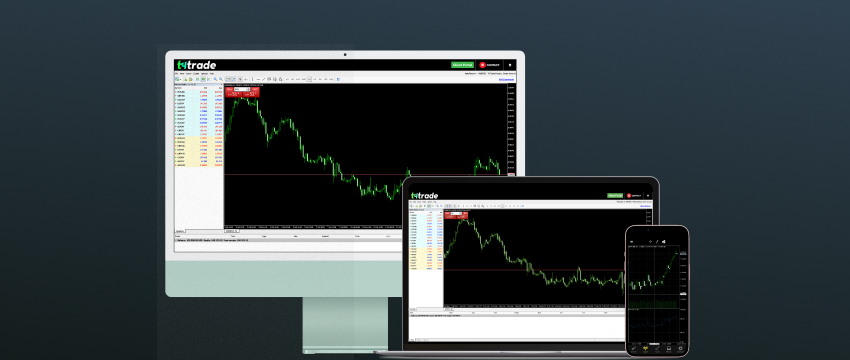The width and height of the screenshot is (850, 360).
Task: Open the green Client Portal button on monitor
Action: tap(462, 65)
